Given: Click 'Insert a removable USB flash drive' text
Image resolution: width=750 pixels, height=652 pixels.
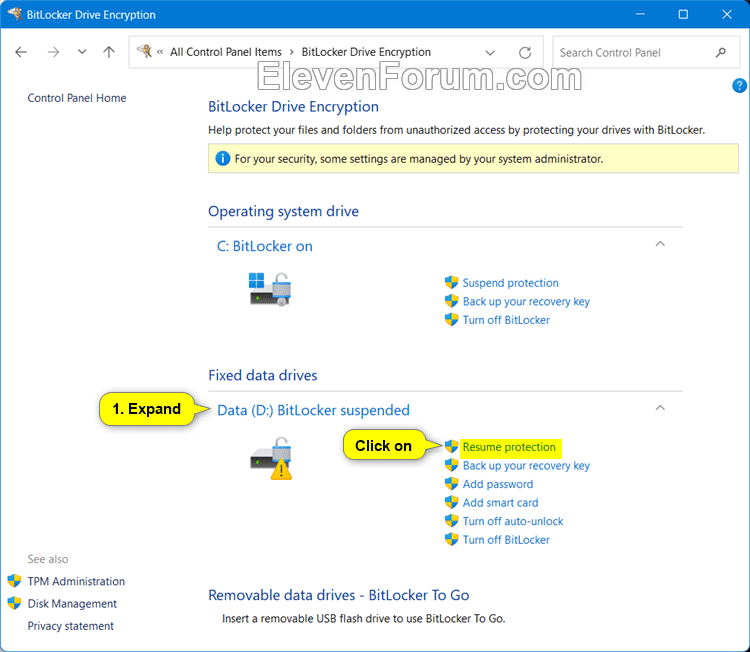Looking at the screenshot, I should (x=364, y=619).
